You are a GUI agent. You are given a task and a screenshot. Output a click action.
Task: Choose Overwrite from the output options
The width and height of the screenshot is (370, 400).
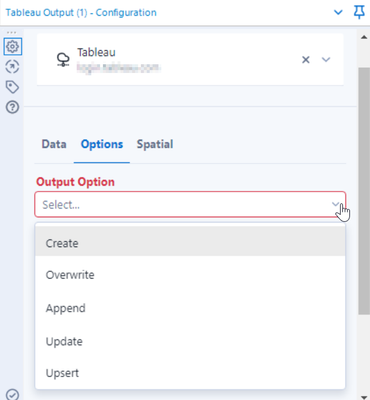click(x=190, y=275)
